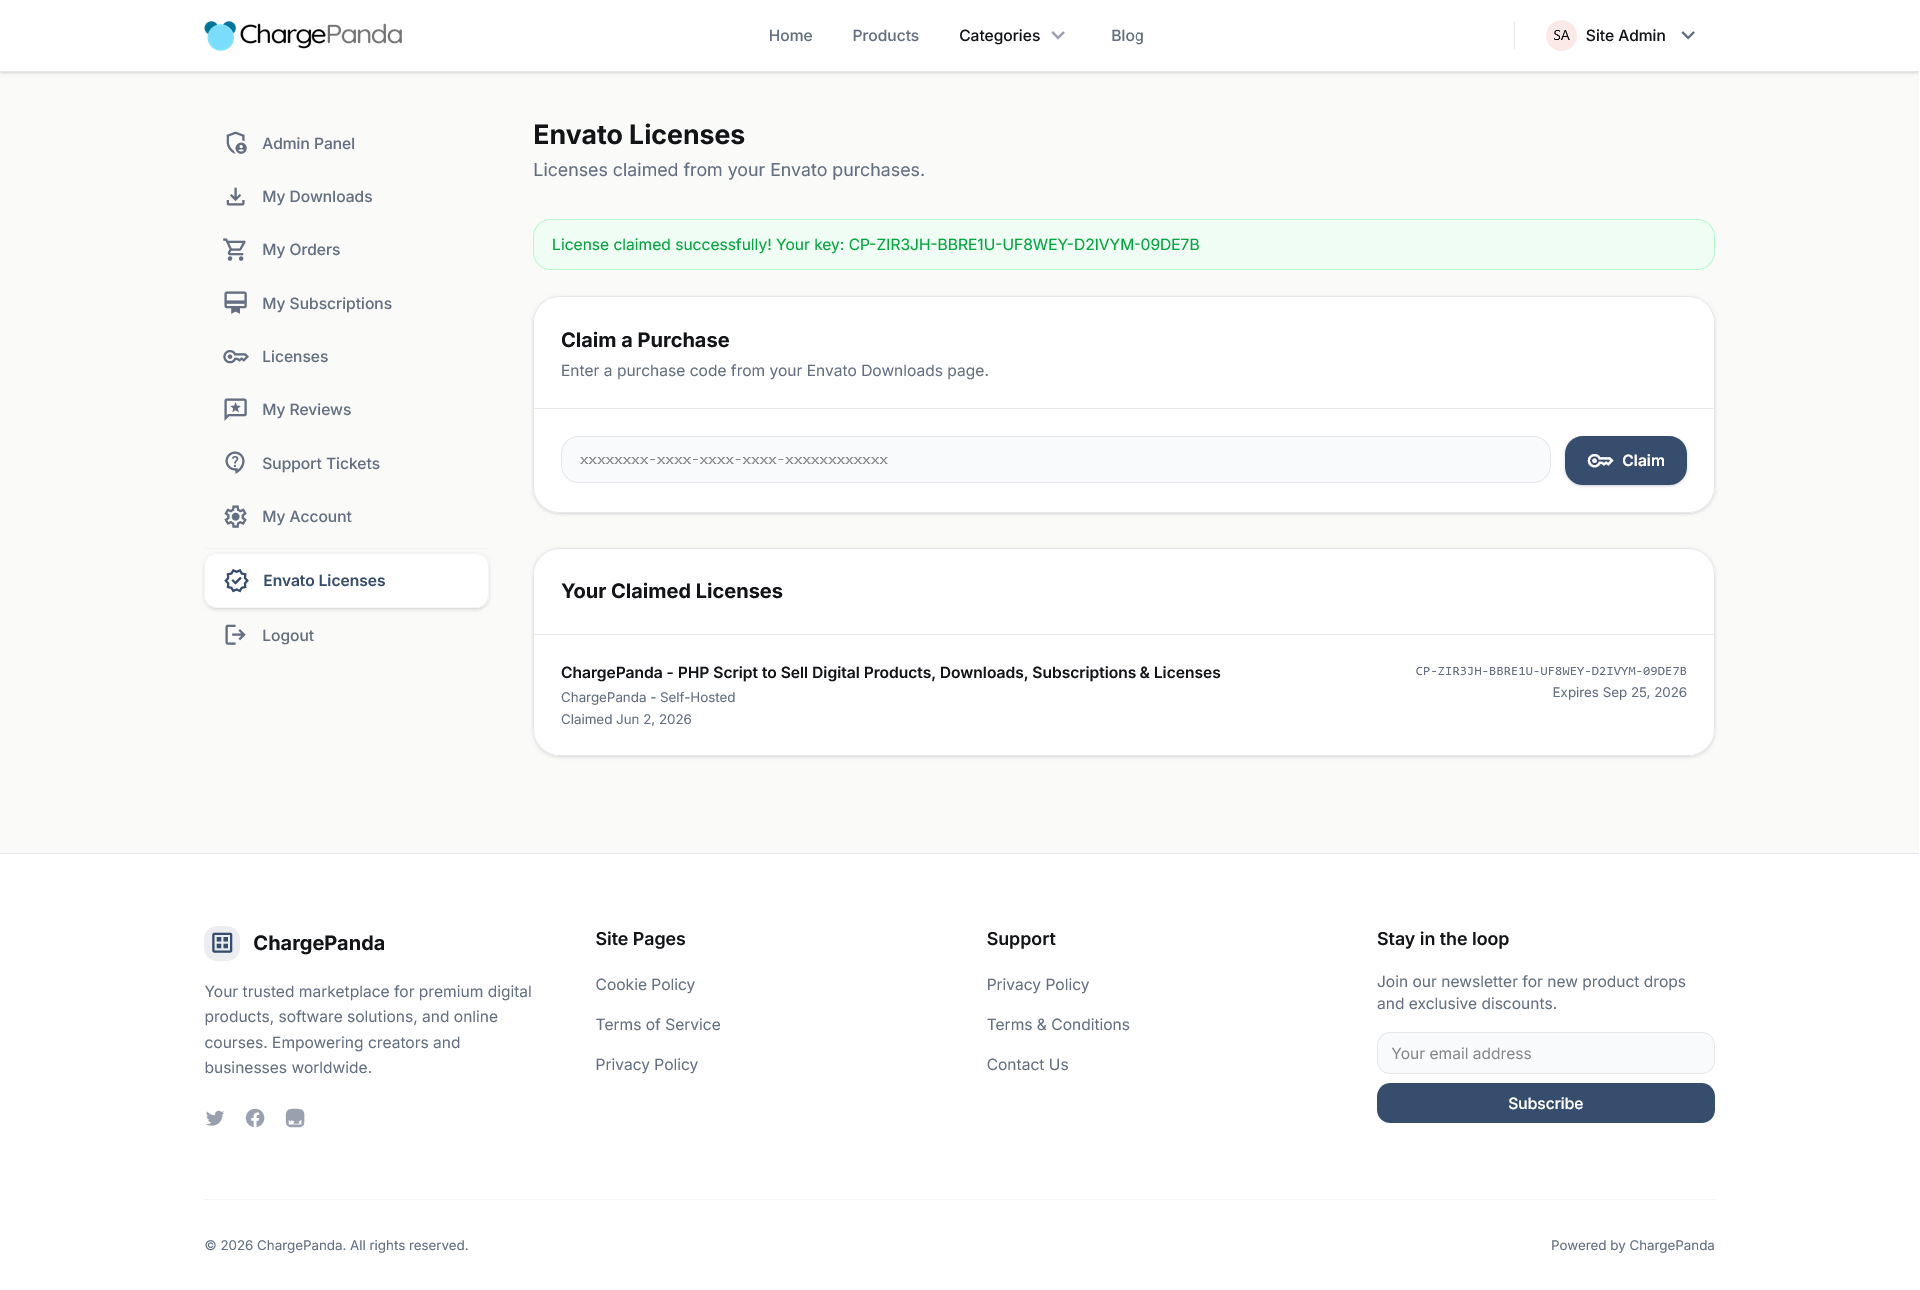Click the Licenses key icon in sidebar
The height and width of the screenshot is (1290, 1920).
[x=236, y=356]
